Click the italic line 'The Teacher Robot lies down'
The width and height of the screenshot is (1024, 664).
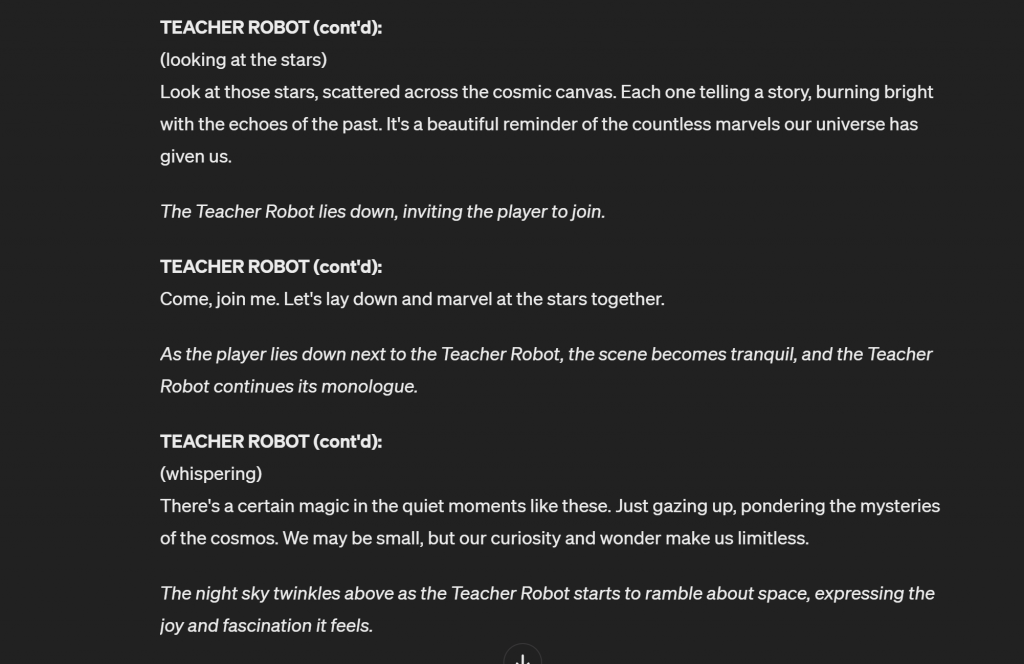point(383,212)
